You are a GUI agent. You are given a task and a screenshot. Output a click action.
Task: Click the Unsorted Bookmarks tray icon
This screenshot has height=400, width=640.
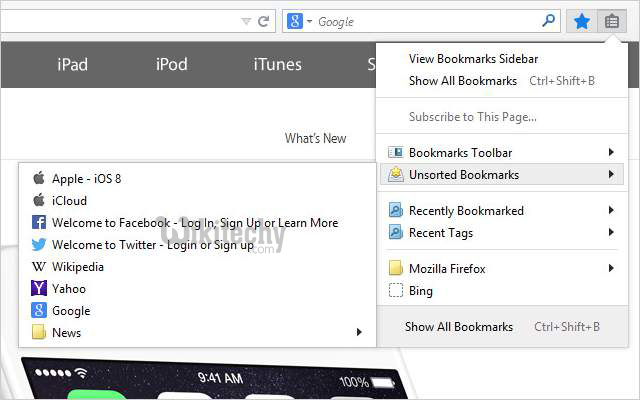coord(396,174)
